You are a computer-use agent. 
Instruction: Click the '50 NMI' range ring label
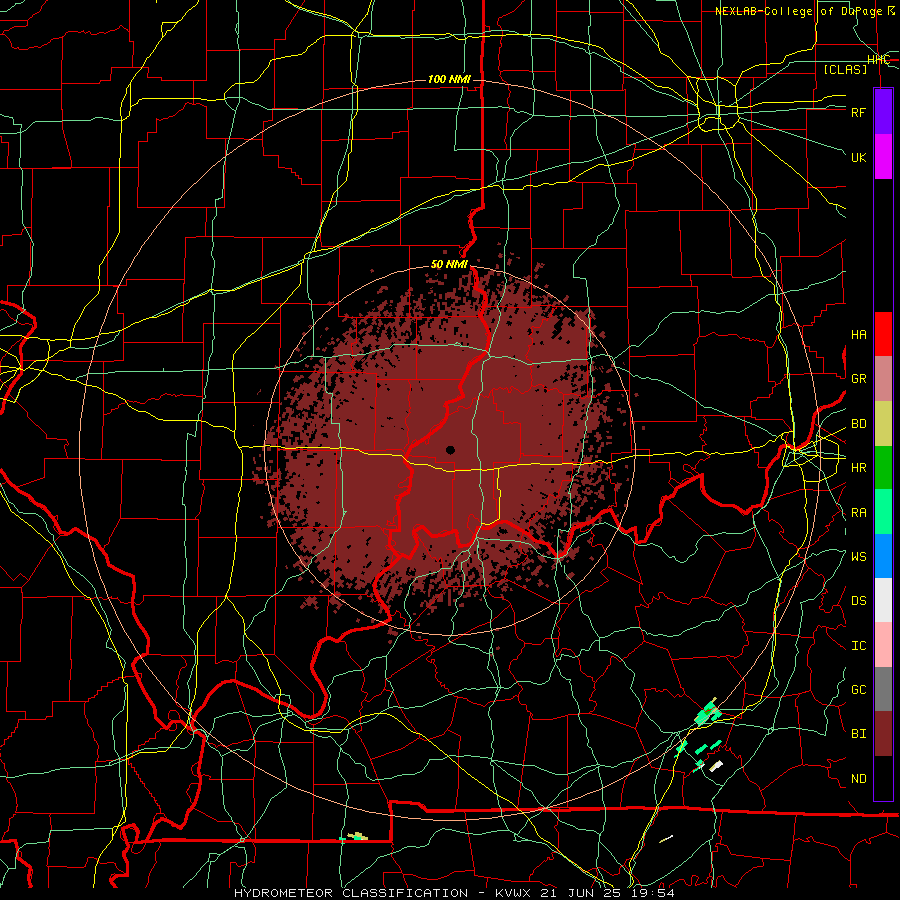coord(449,265)
